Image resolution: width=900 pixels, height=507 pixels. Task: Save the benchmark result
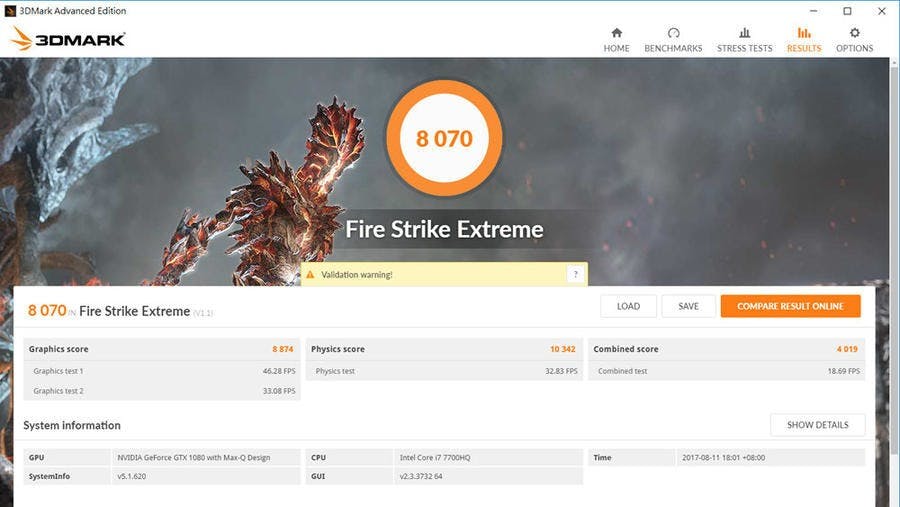click(688, 306)
